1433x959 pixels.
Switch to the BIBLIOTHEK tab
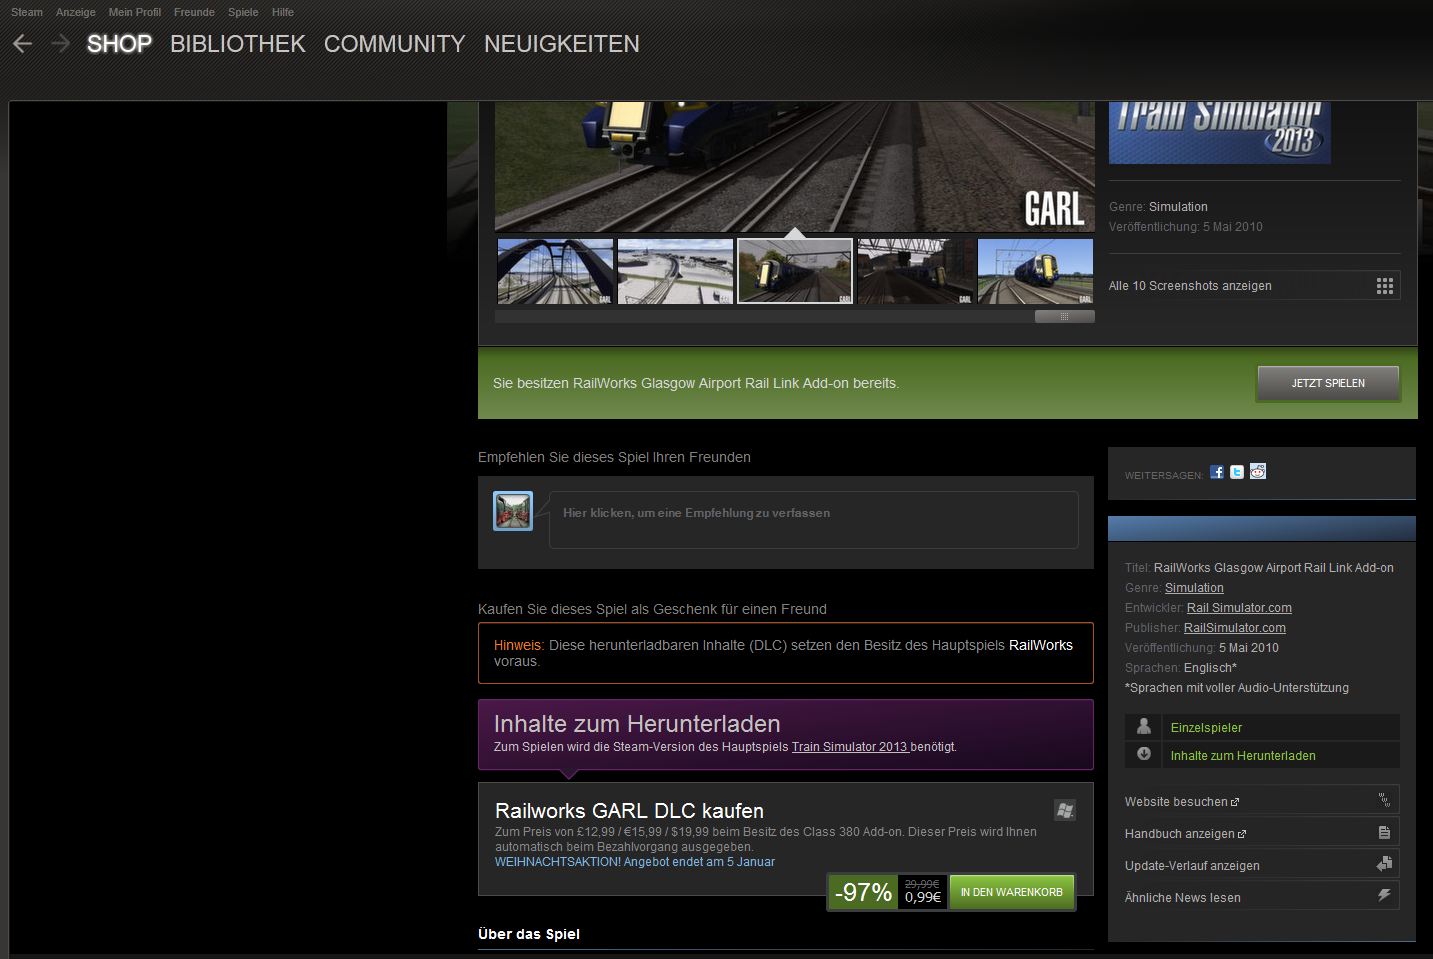(x=238, y=44)
